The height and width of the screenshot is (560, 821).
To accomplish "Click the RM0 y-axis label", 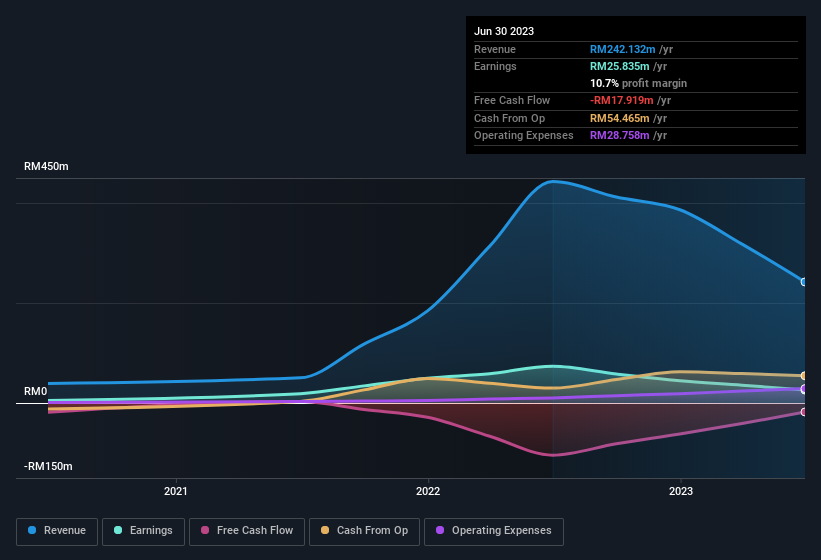I will pyautogui.click(x=36, y=391).
